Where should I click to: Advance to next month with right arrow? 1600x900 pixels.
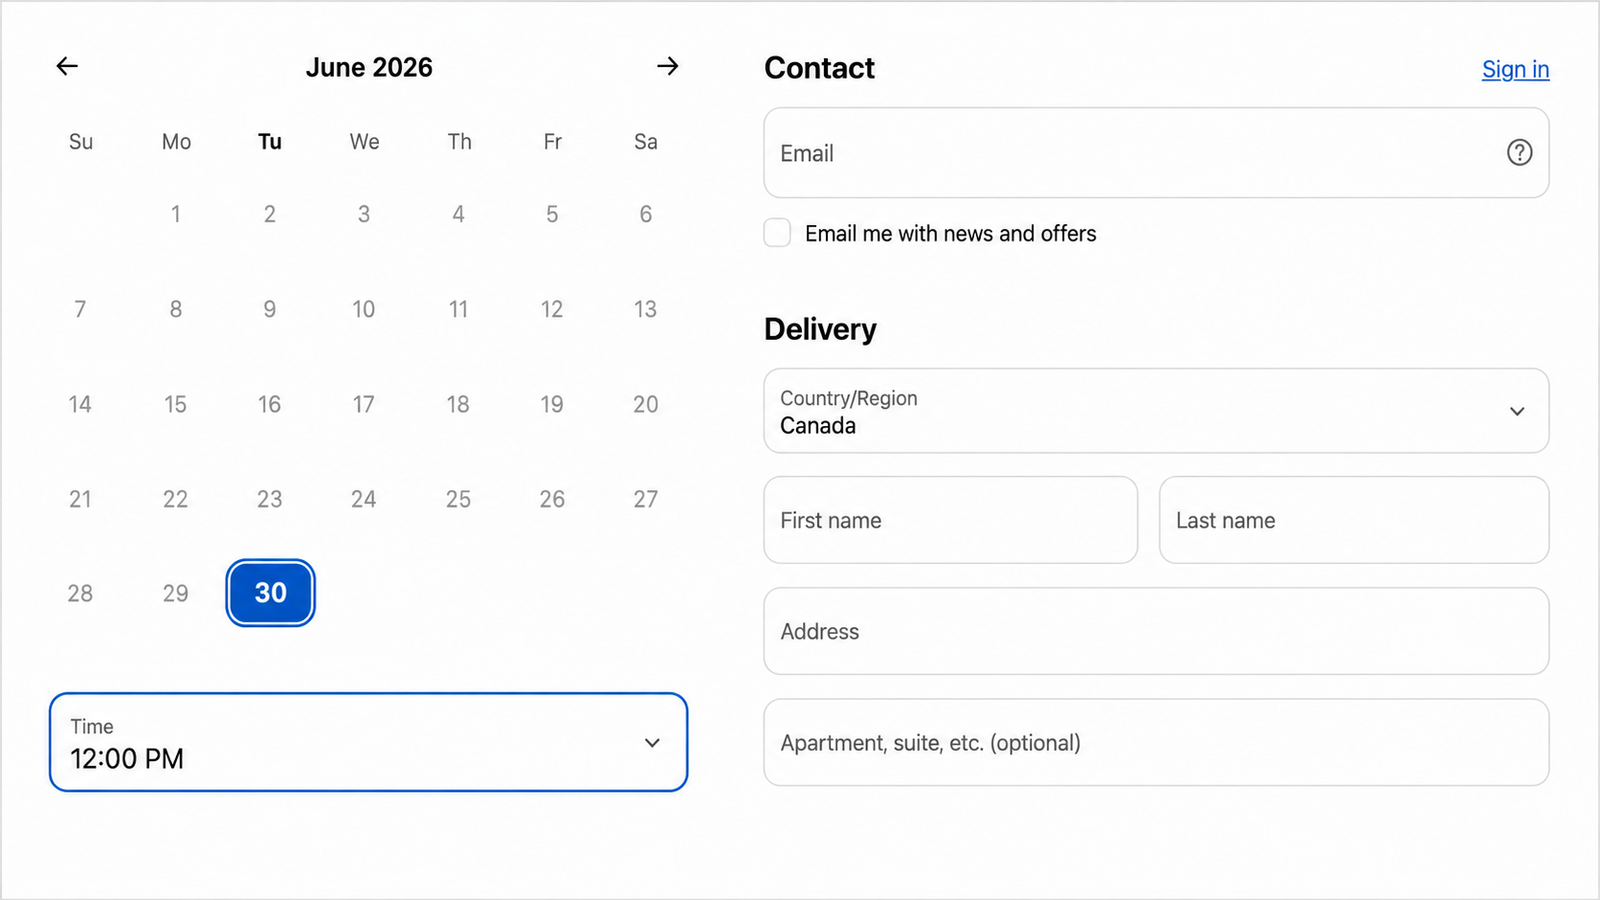[x=668, y=66]
